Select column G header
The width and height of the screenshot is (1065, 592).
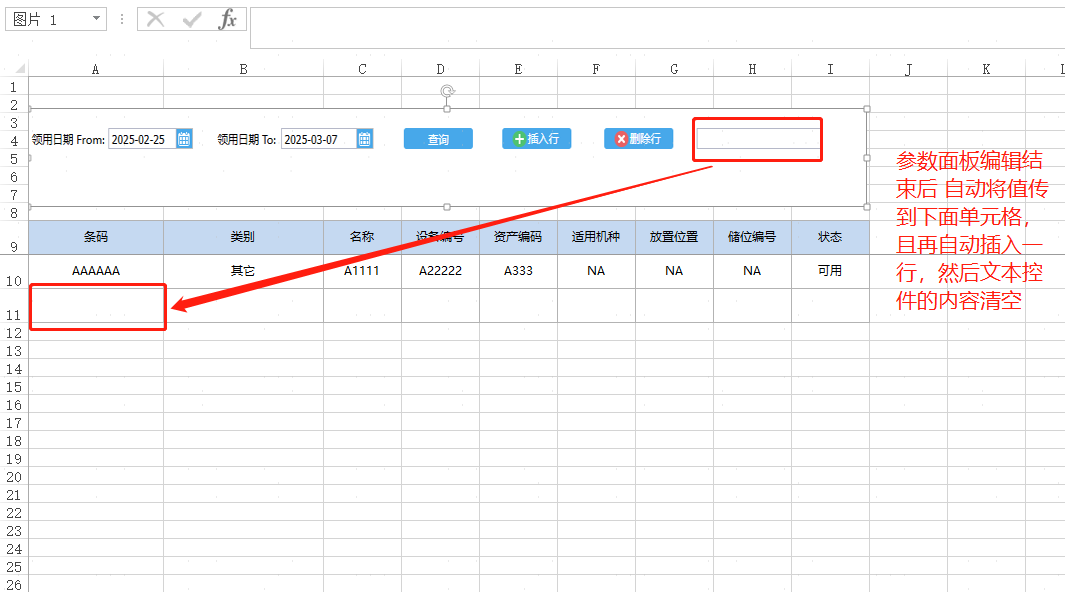tap(674, 69)
